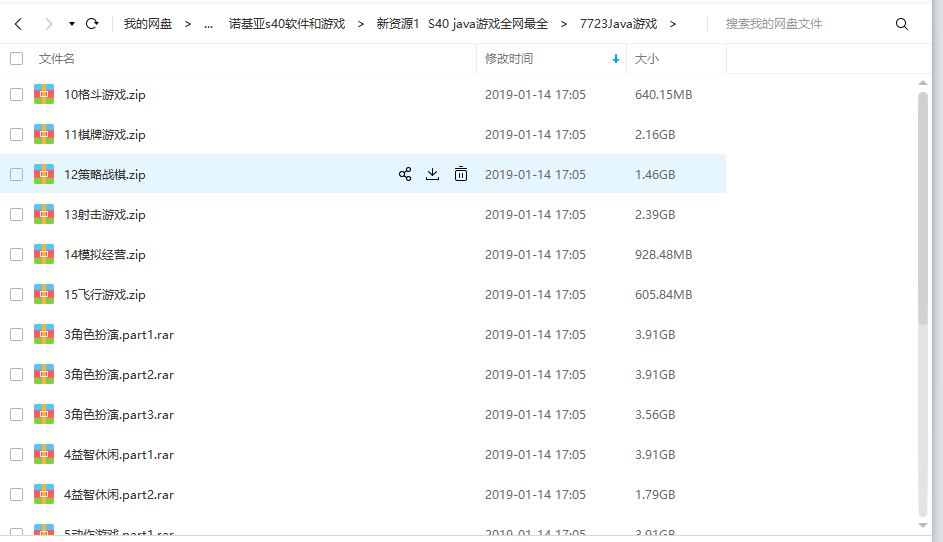Check the box for 12策略战棋.zip
The width and height of the screenshot is (943, 542).
point(17,174)
